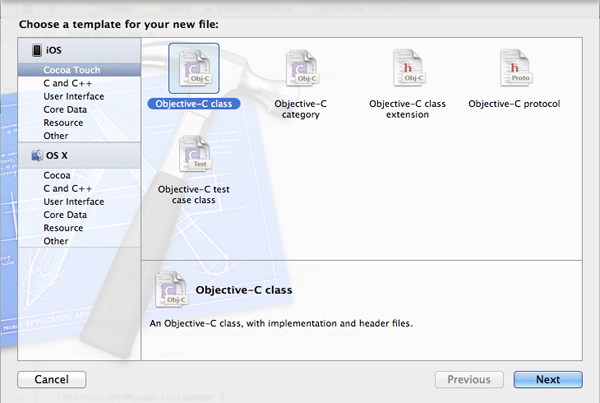Image resolution: width=600 pixels, height=403 pixels.
Task: Choose the Objective-C class extension icon
Action: click(x=408, y=68)
